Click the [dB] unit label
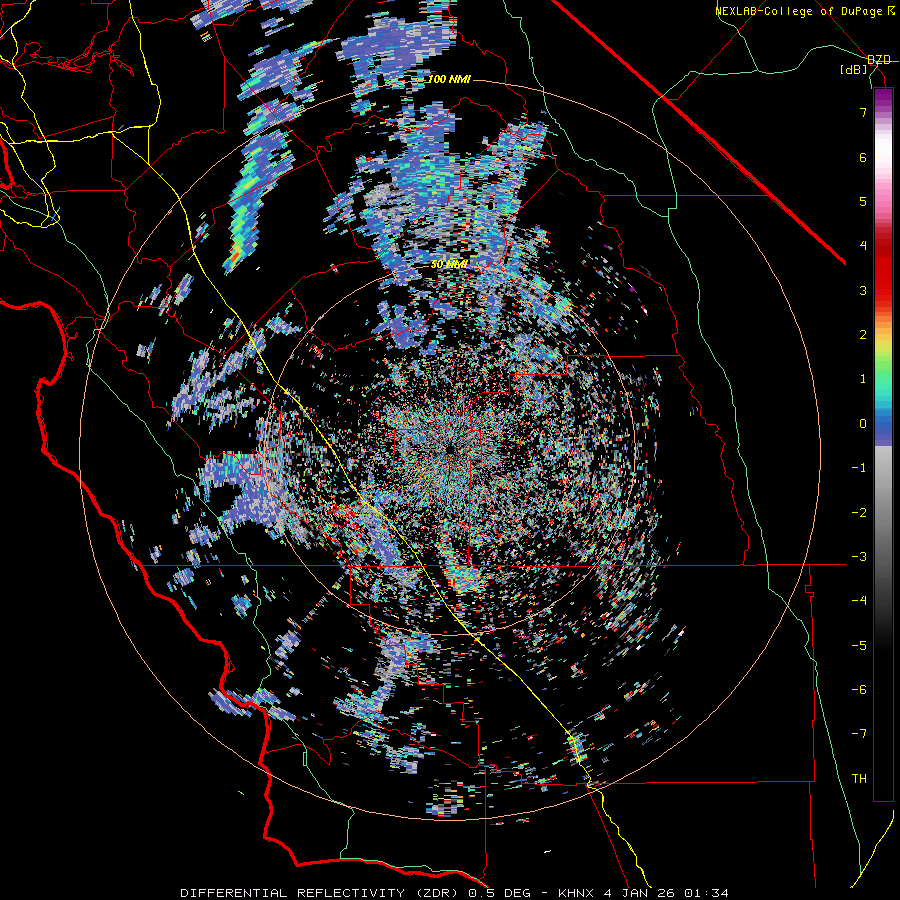Viewport: 900px width, 900px height. [x=854, y=69]
